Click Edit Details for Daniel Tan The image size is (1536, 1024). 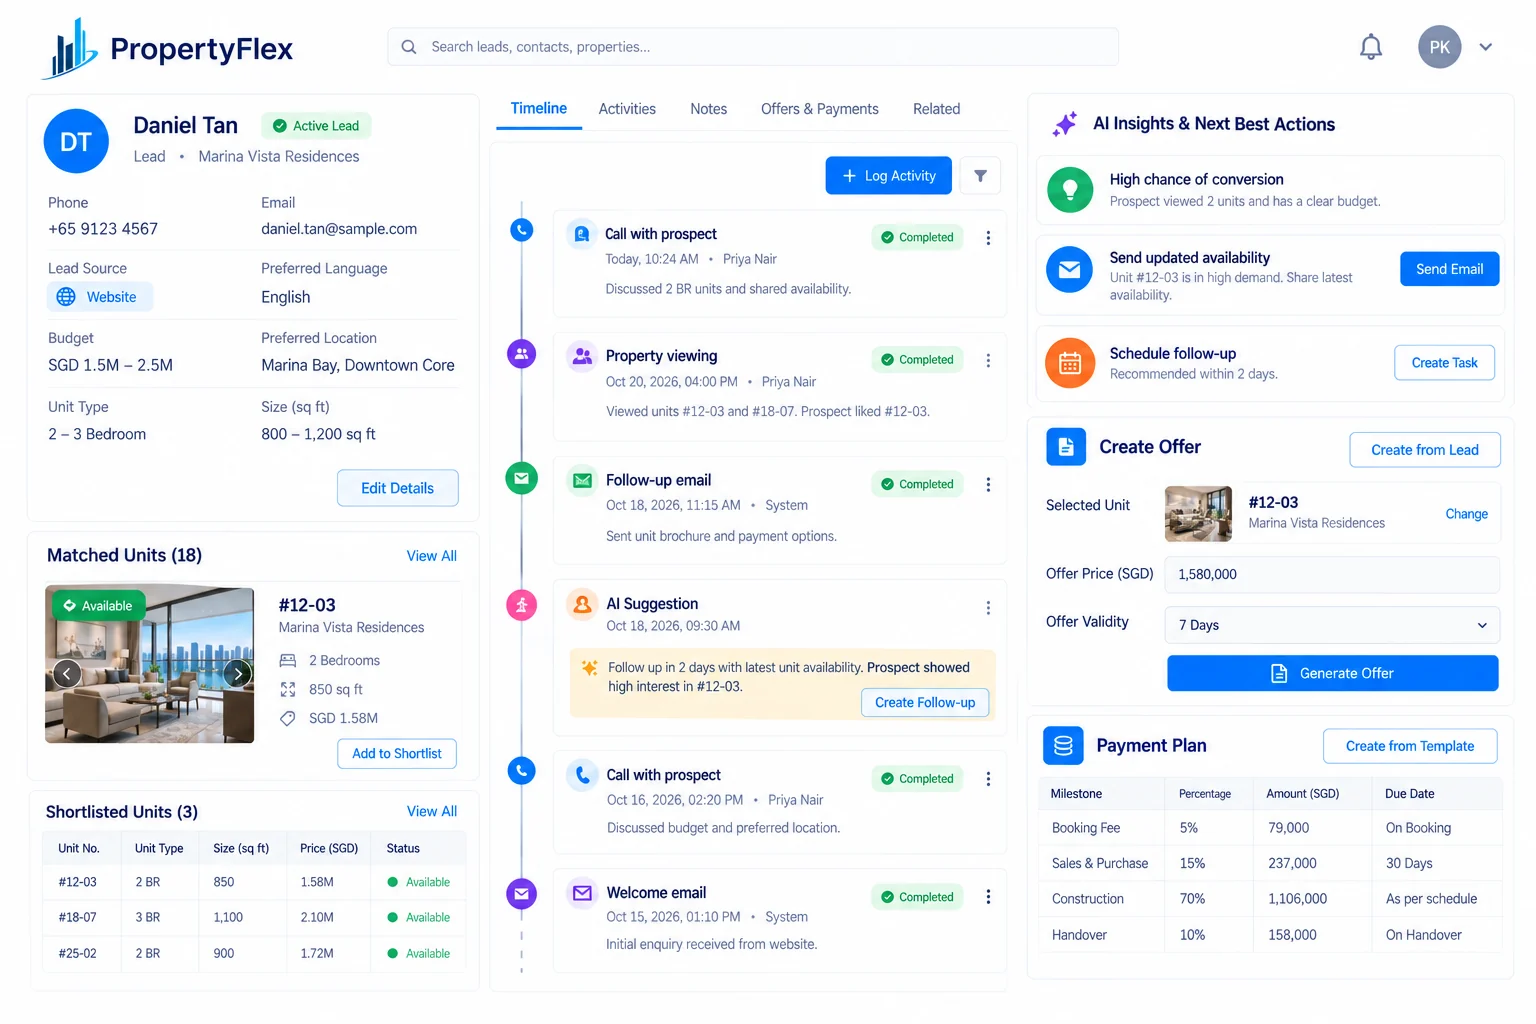pos(398,488)
